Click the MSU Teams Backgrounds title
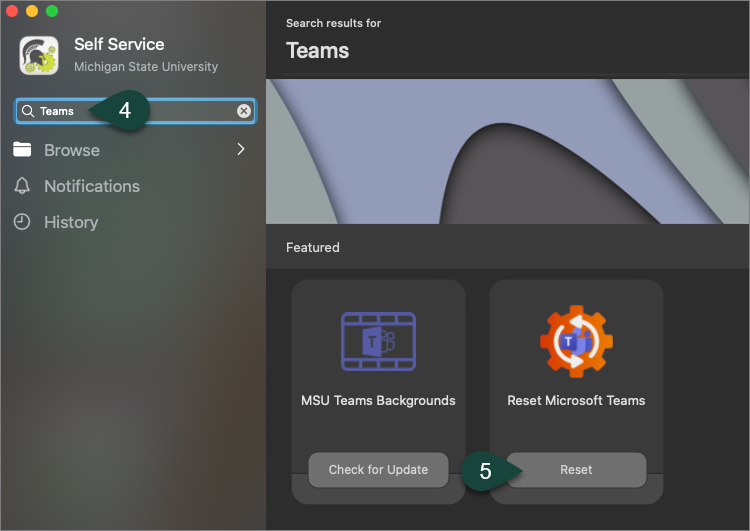This screenshot has height=531, width=750. (378, 400)
